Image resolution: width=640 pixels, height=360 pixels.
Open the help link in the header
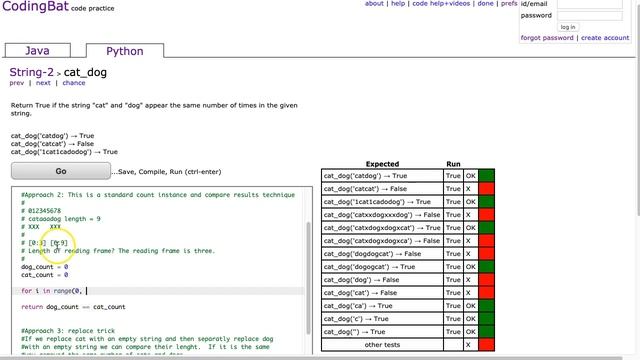[398, 4]
